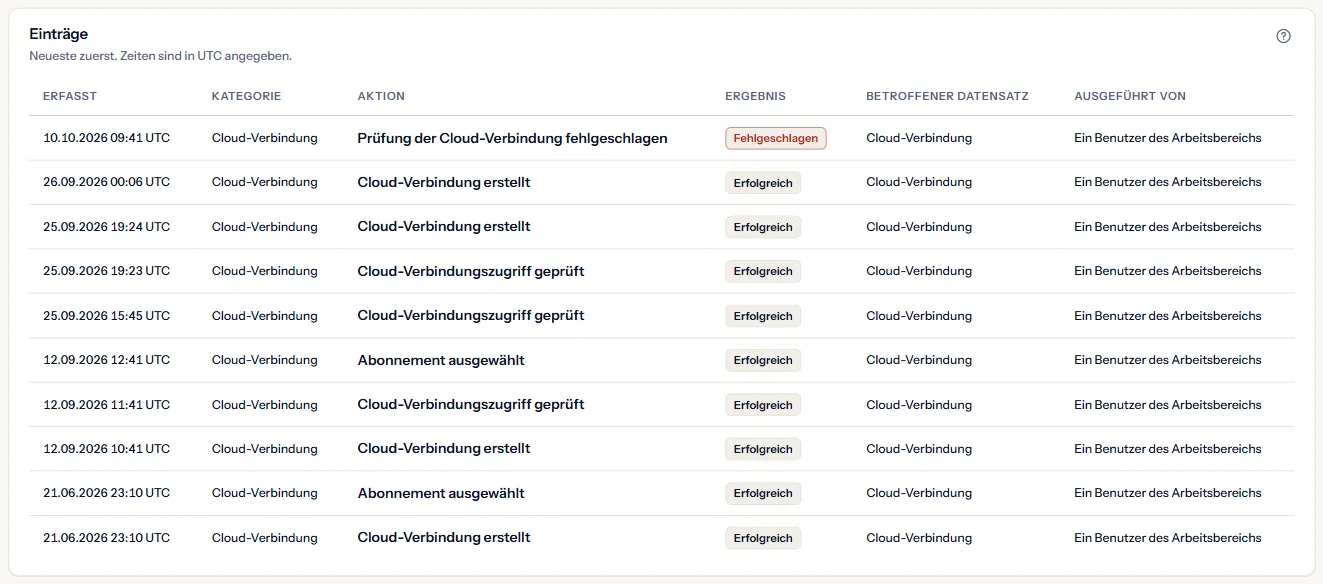Click the ERFASST column header
1323x584 pixels.
[70, 96]
